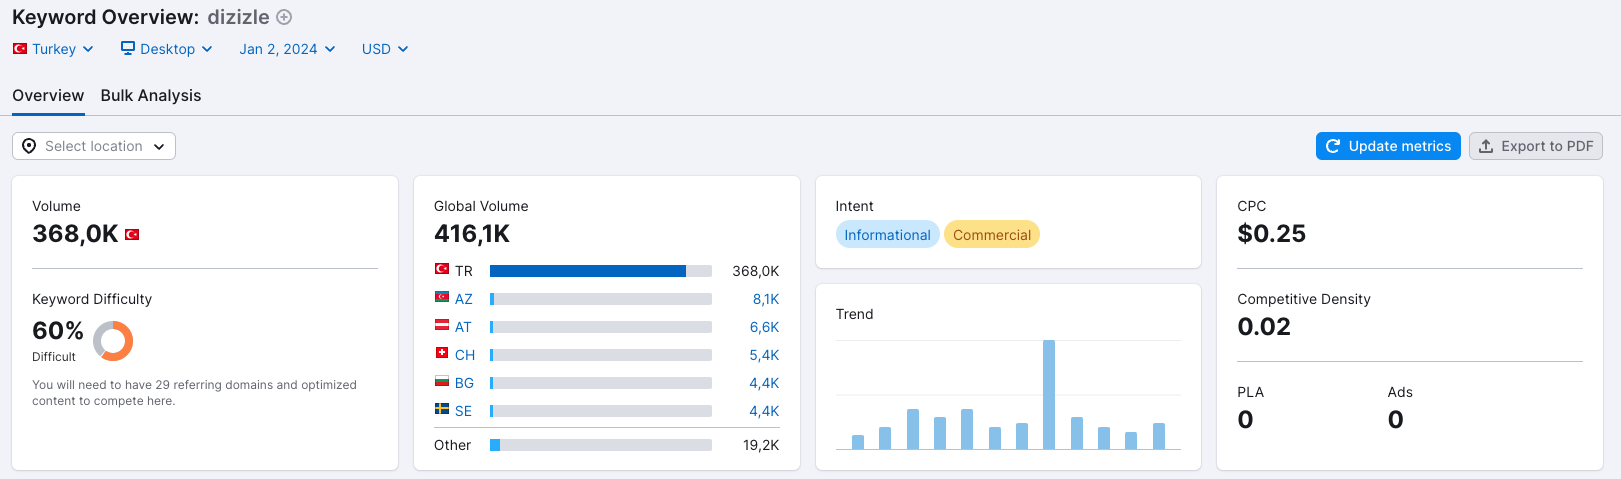Open the Select location combo box
The width and height of the screenshot is (1621, 479).
94,146
